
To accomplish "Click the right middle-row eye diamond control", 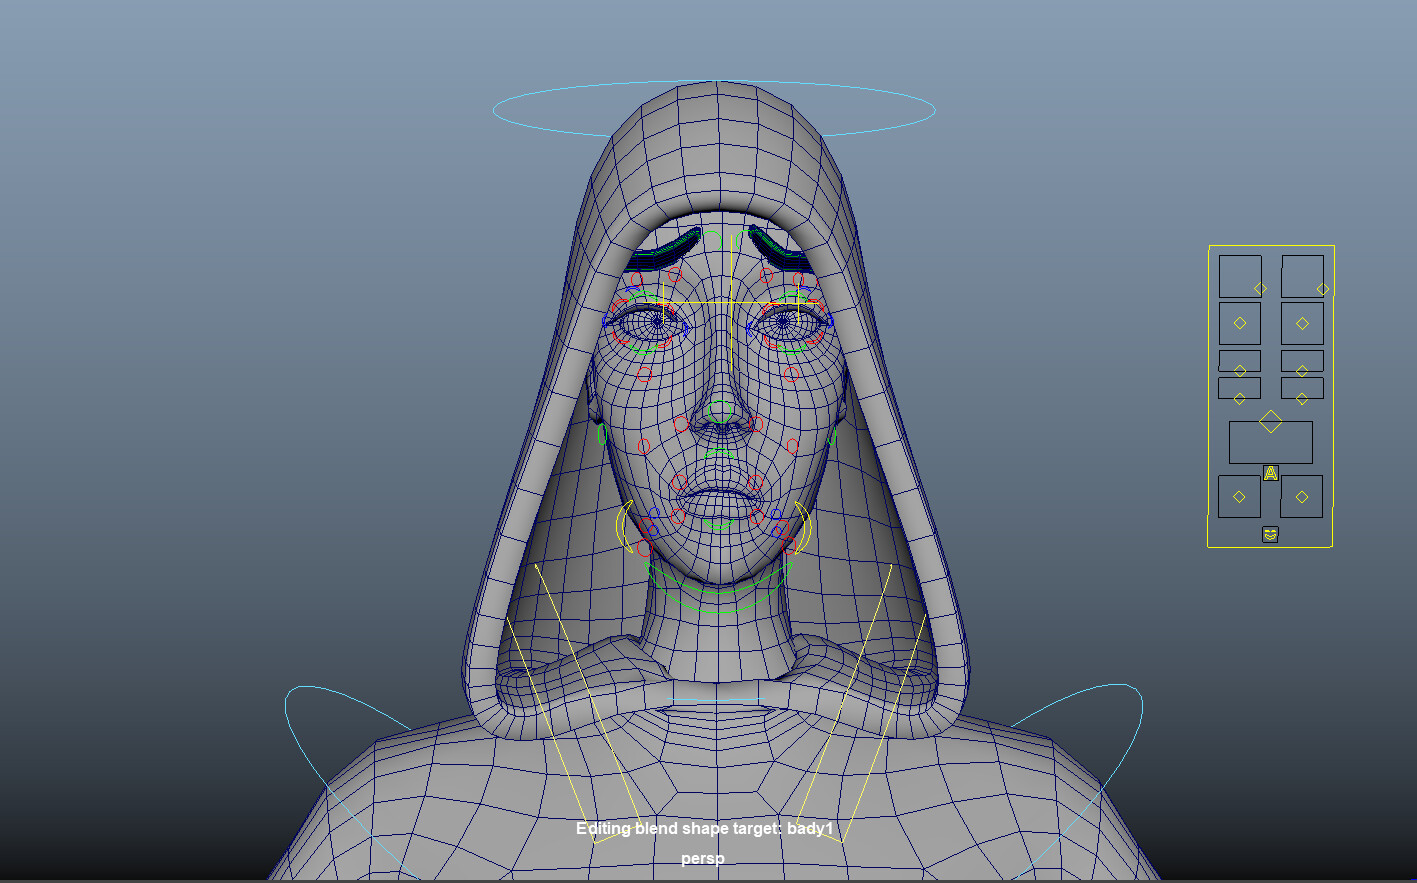I will pos(1302,321).
